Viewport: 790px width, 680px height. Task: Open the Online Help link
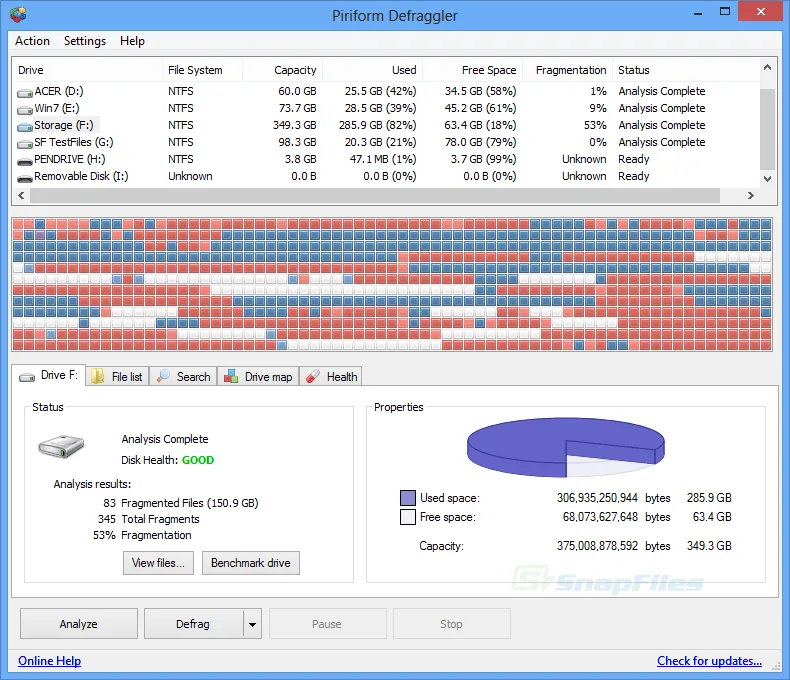tap(49, 660)
